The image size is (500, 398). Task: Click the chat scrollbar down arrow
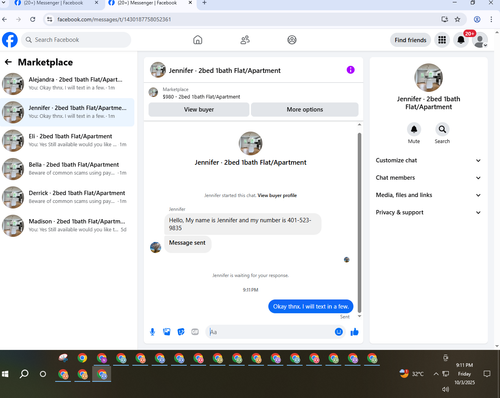pyautogui.click(x=359, y=316)
